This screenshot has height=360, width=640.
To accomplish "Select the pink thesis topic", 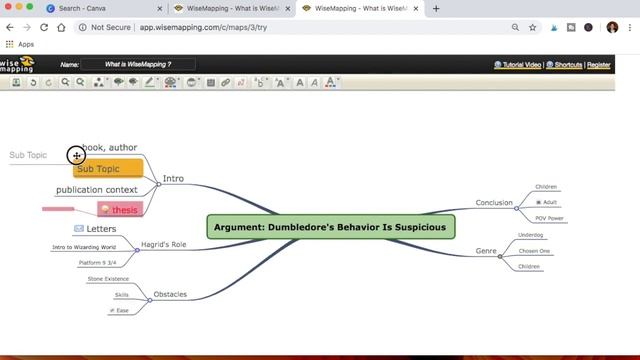I will pyautogui.click(x=120, y=209).
